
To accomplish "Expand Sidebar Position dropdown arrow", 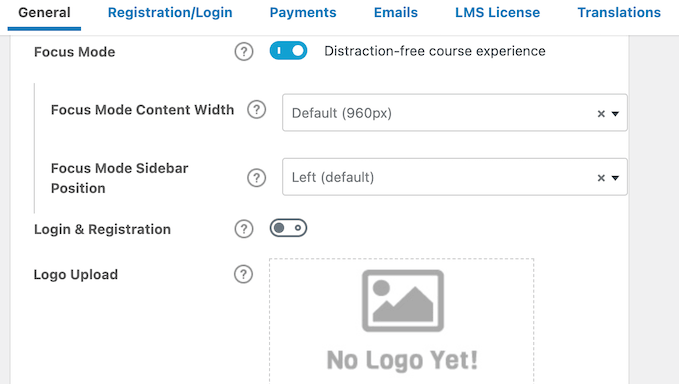I will point(615,178).
